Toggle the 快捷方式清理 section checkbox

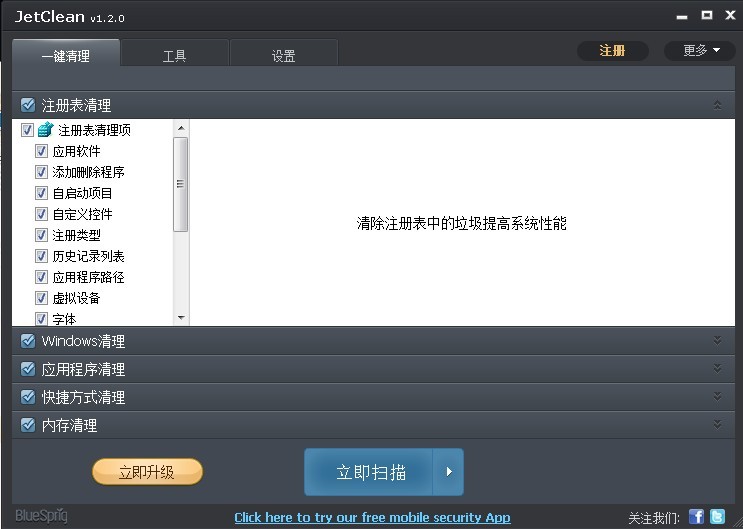tap(28, 397)
